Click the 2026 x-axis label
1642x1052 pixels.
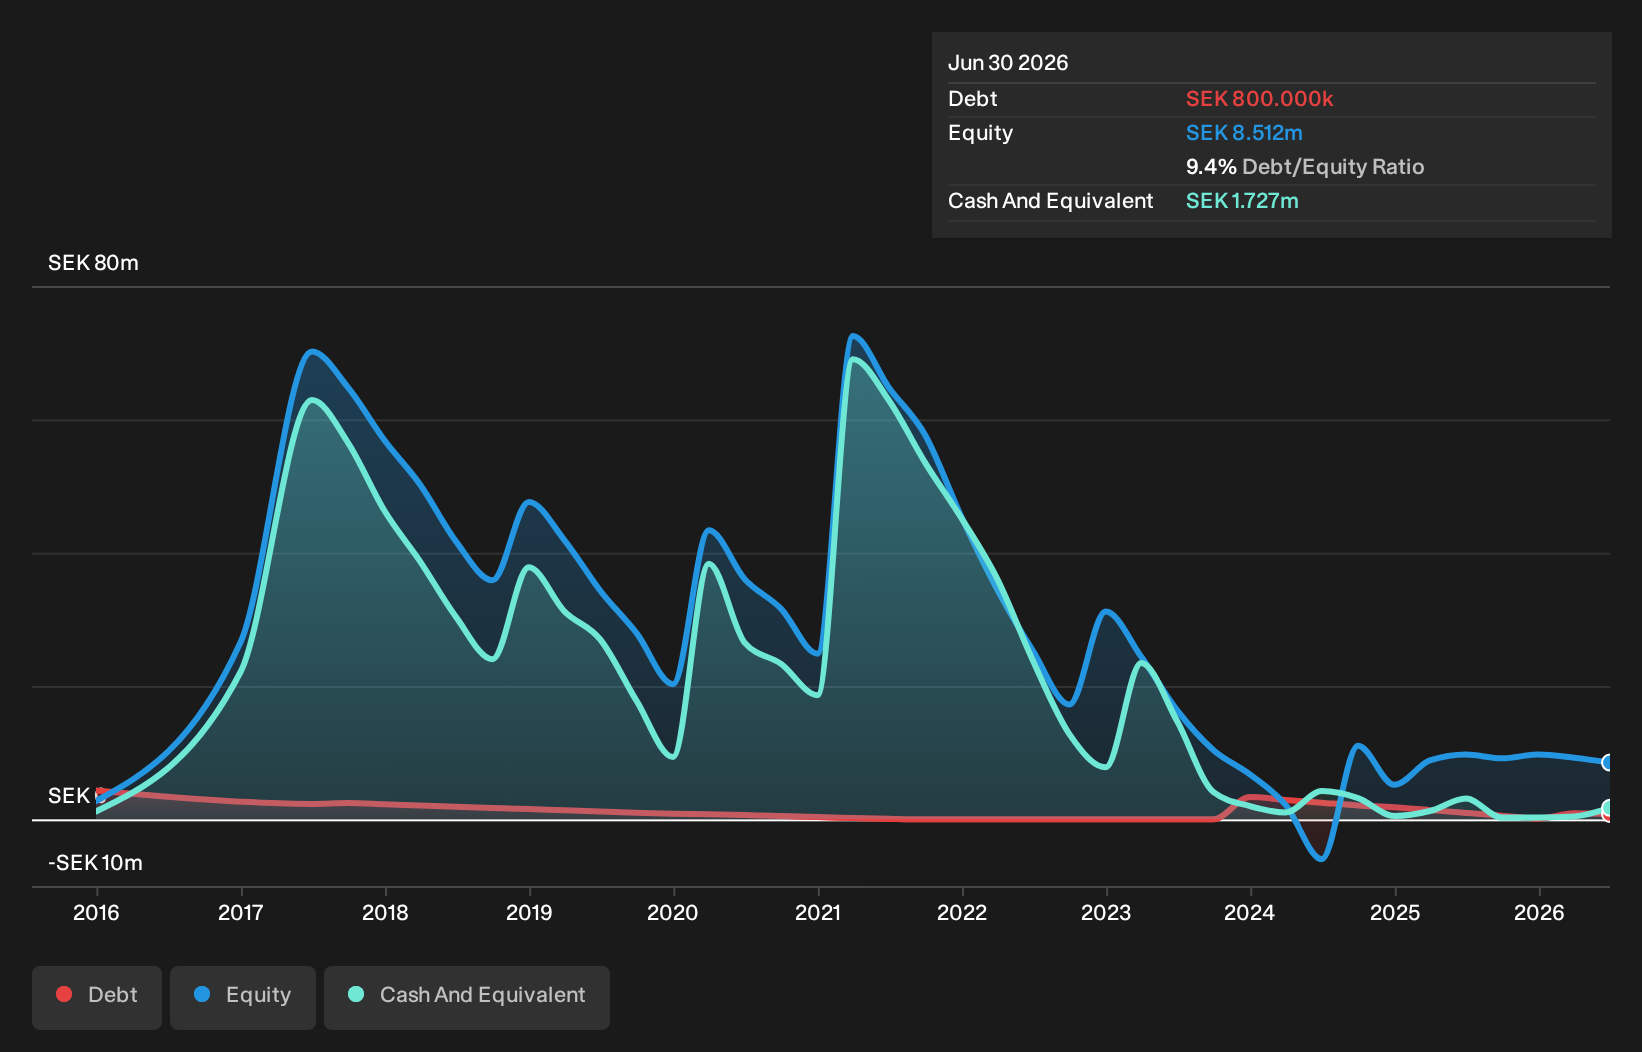1539,913
